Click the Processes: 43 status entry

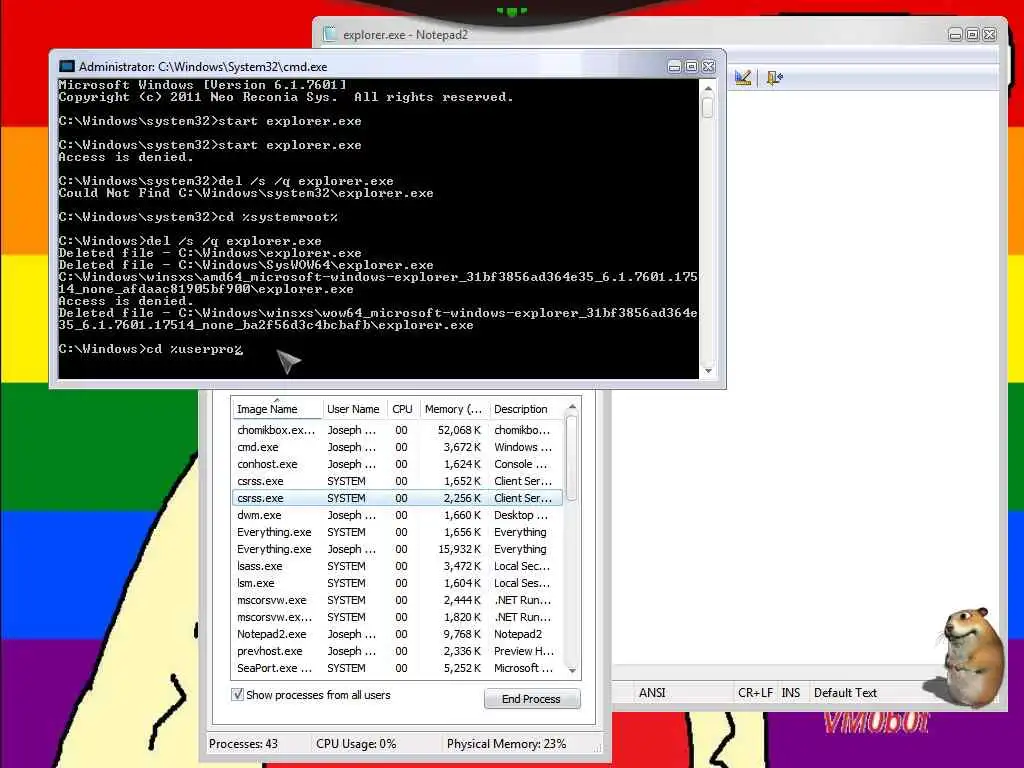tap(243, 743)
